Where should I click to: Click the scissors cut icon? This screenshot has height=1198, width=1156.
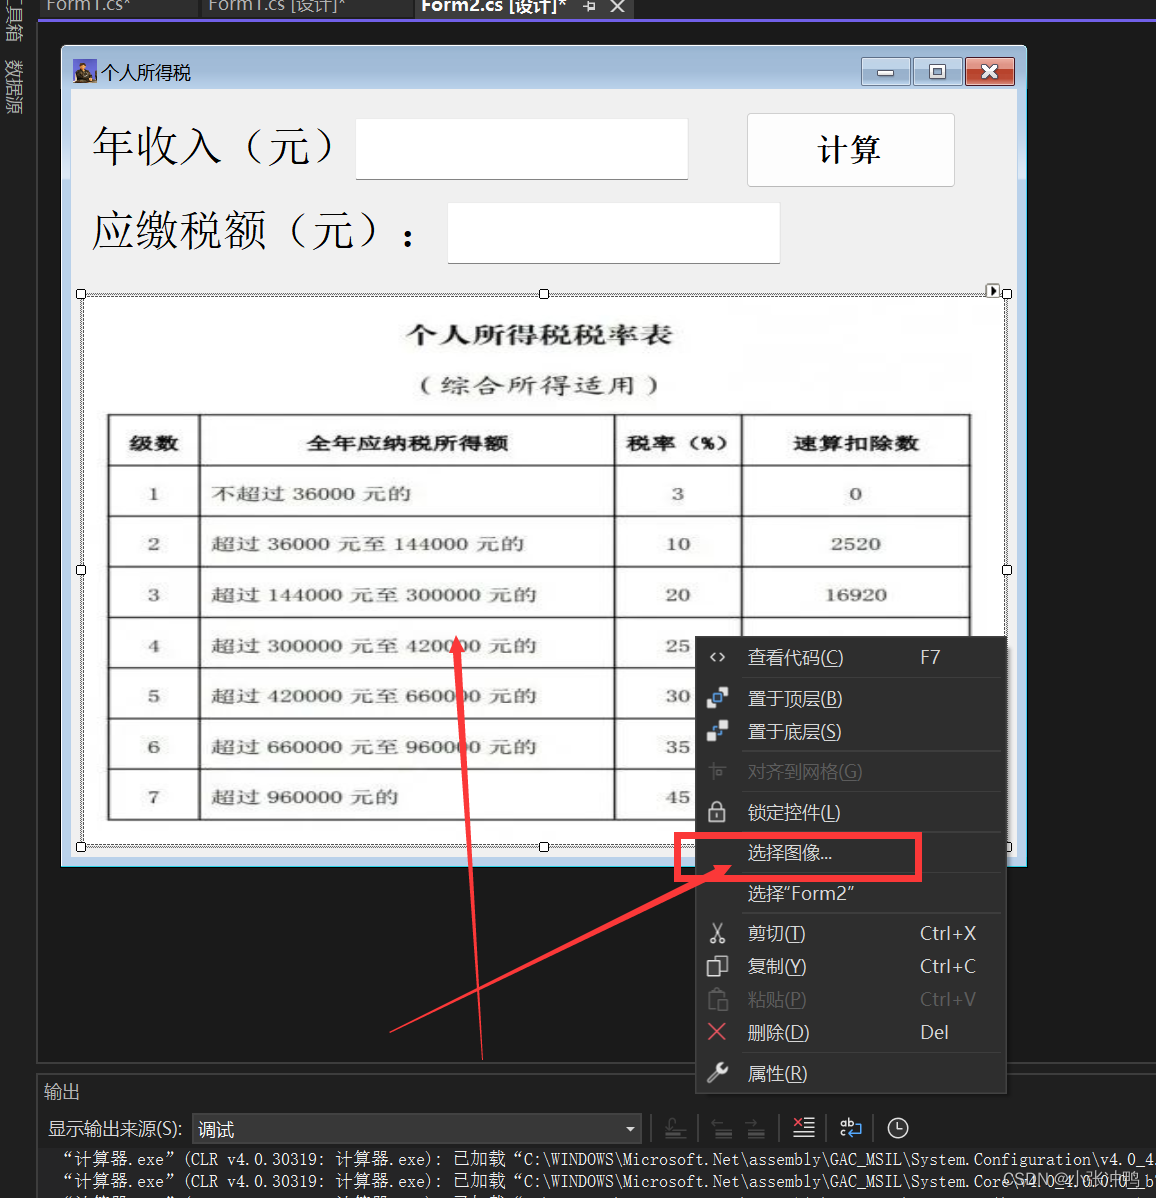(x=717, y=933)
